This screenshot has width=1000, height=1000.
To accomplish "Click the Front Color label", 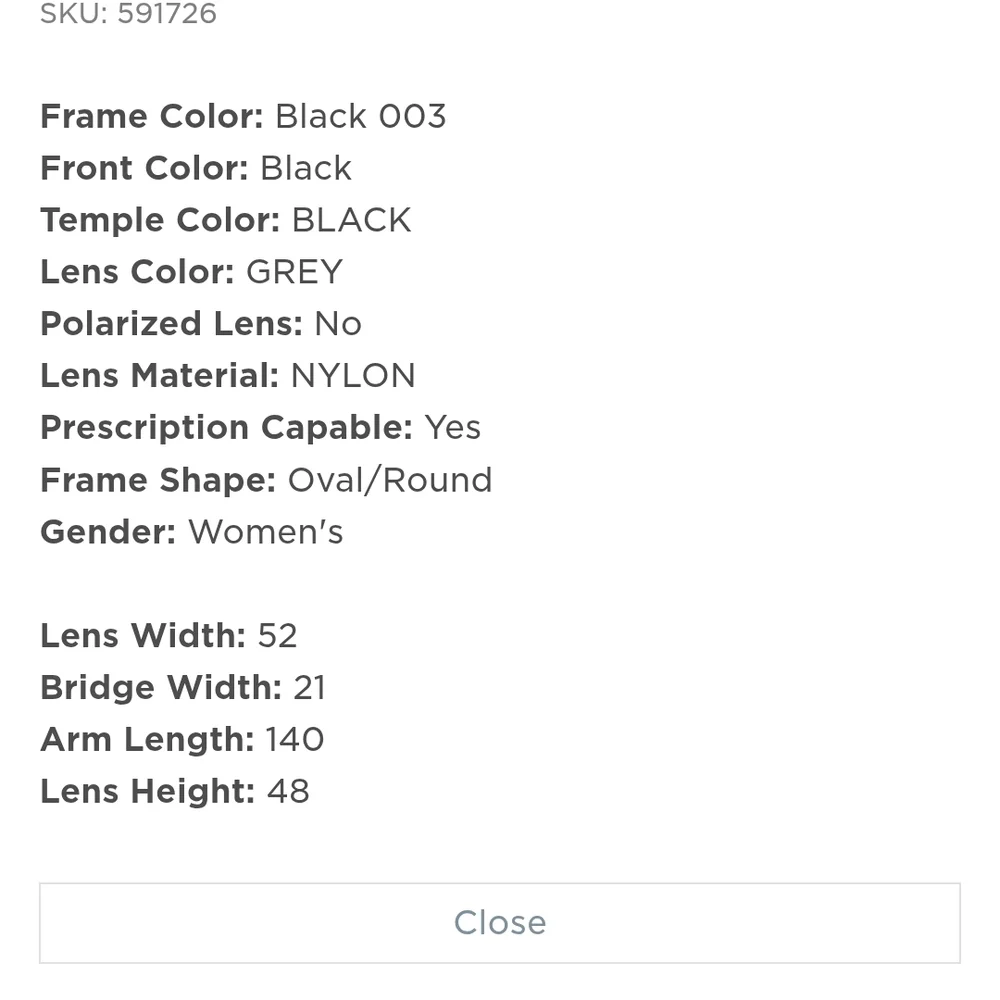I will [x=144, y=168].
